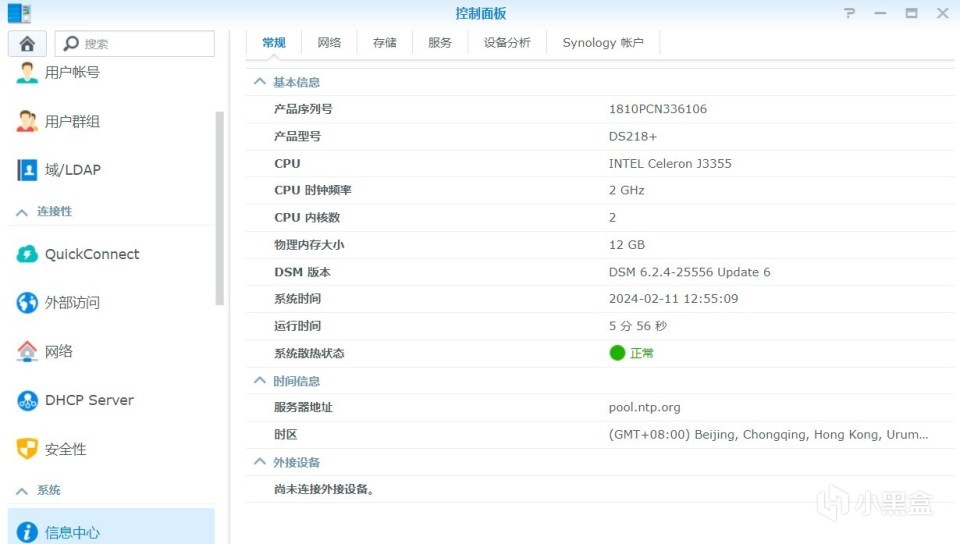Switch to the 存储 tab

[x=384, y=43]
